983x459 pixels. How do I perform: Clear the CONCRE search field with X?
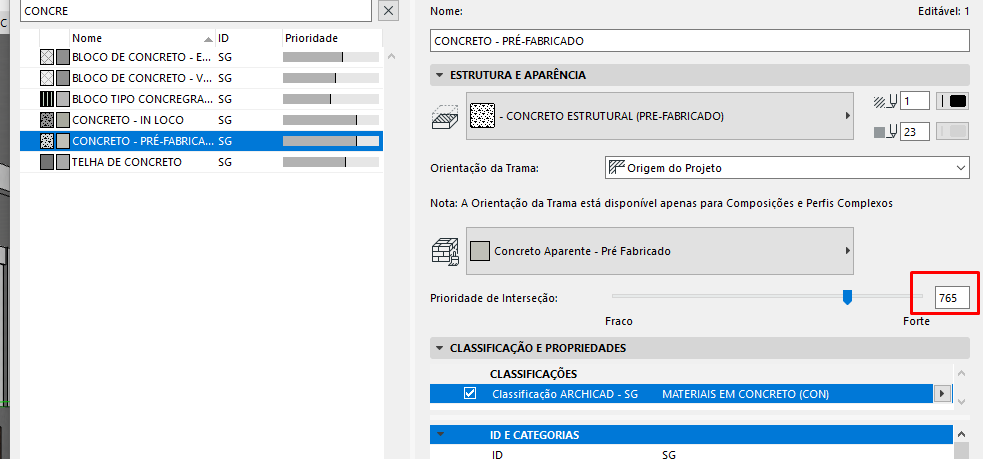click(x=389, y=10)
